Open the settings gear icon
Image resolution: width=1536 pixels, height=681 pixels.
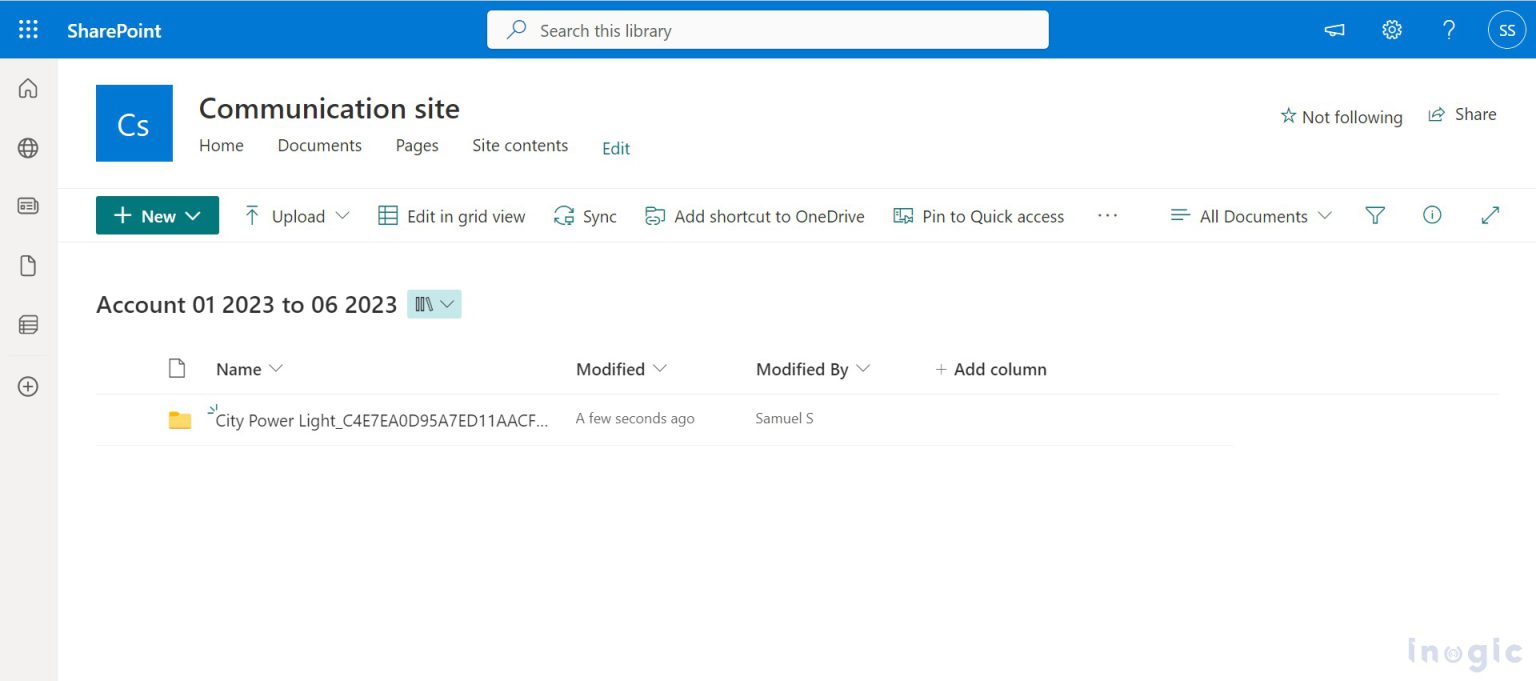(x=1392, y=30)
